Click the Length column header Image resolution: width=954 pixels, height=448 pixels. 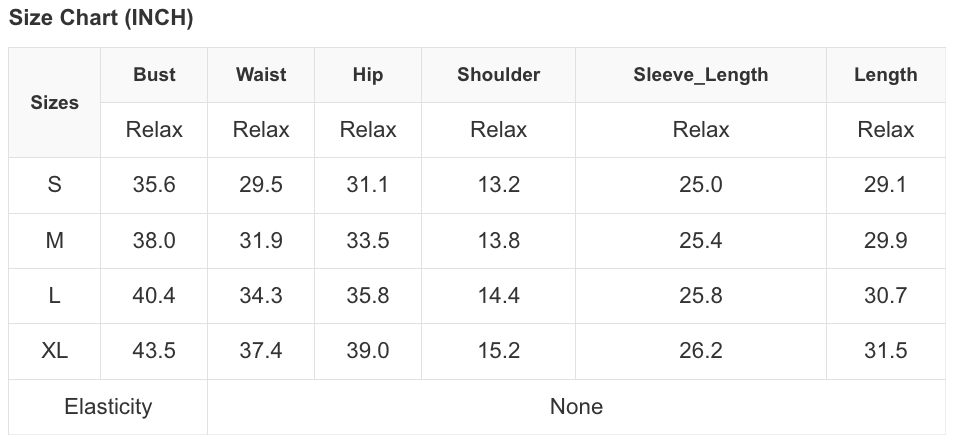pyautogui.click(x=885, y=75)
